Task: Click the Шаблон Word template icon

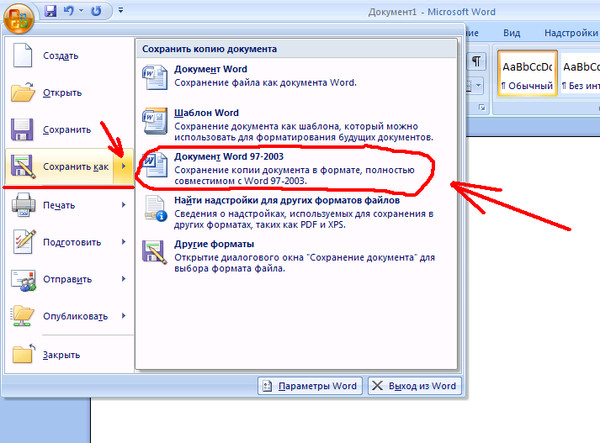Action: (155, 121)
